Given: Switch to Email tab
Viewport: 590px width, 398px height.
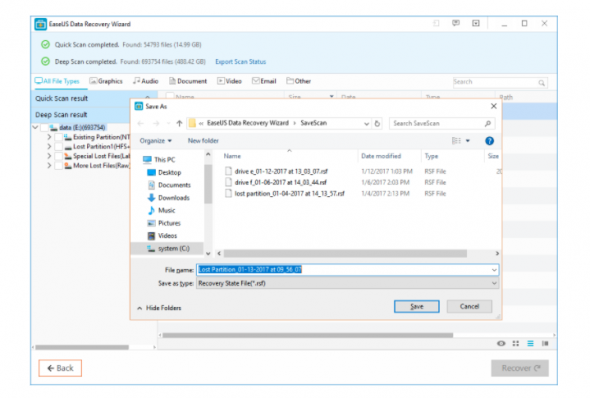Looking at the screenshot, I should pos(264,81).
